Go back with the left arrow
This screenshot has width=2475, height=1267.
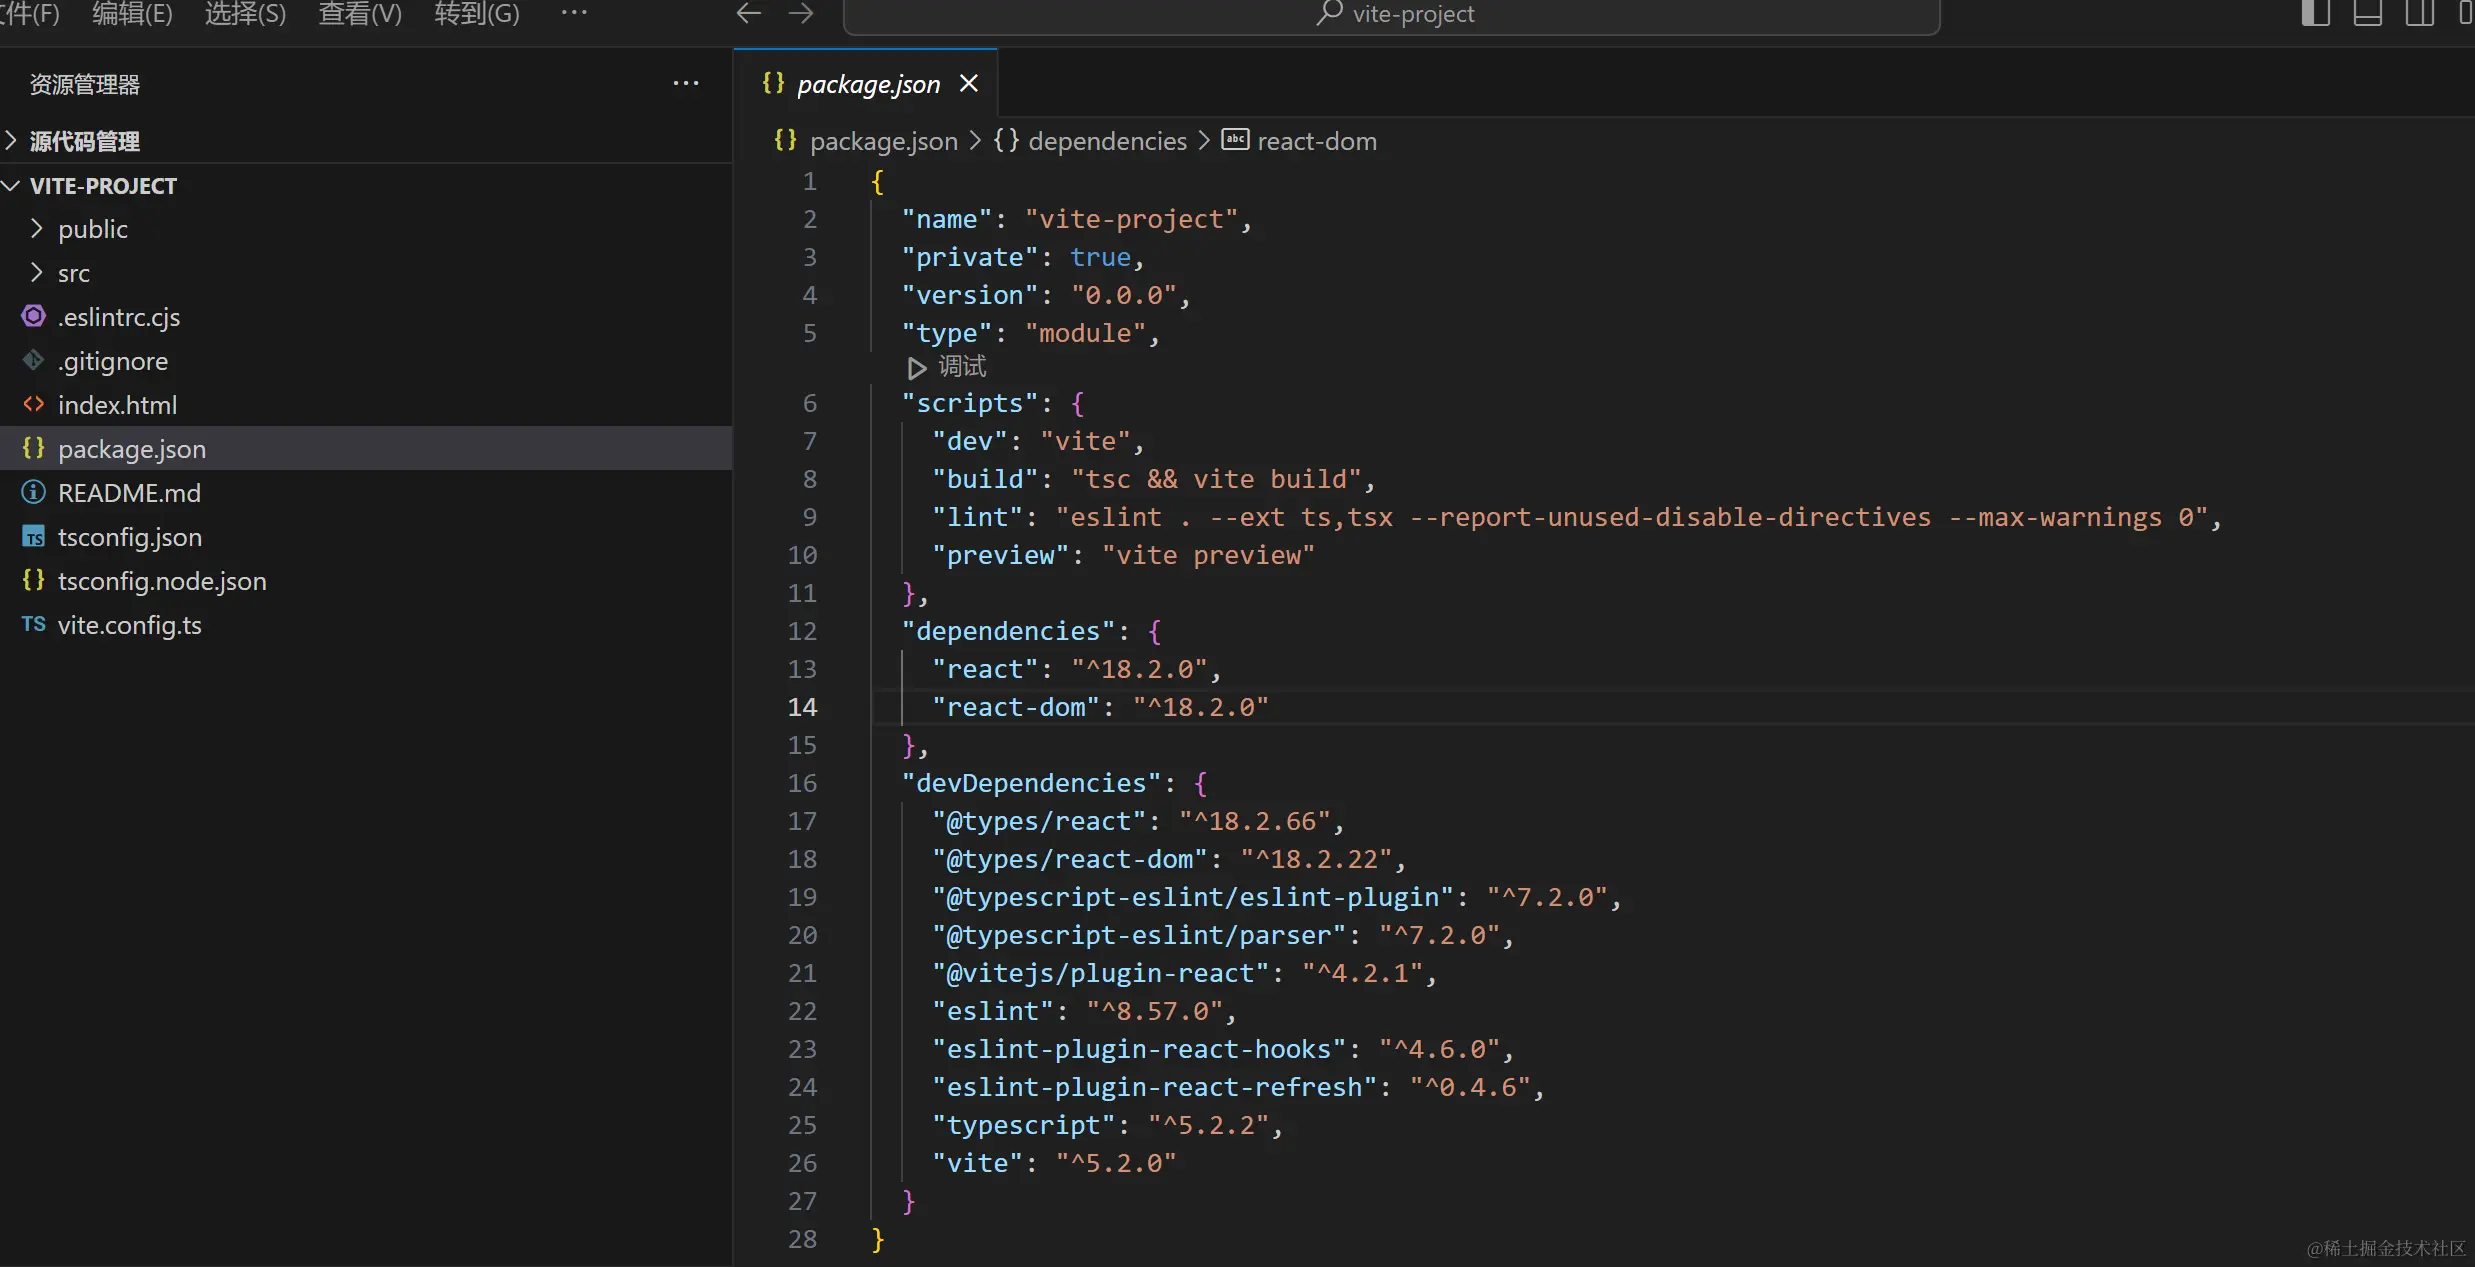pos(749,13)
